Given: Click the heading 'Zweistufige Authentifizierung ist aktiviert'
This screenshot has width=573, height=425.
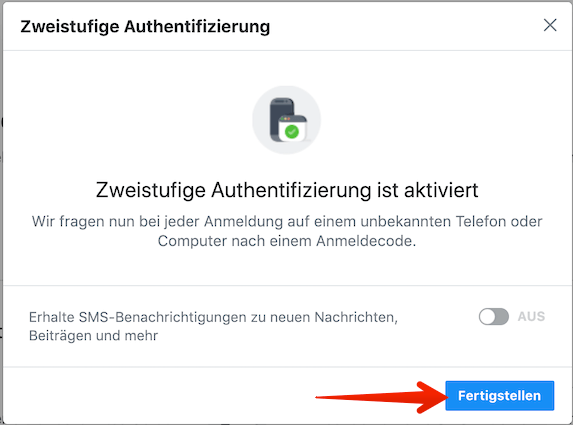Looking at the screenshot, I should (x=287, y=190).
